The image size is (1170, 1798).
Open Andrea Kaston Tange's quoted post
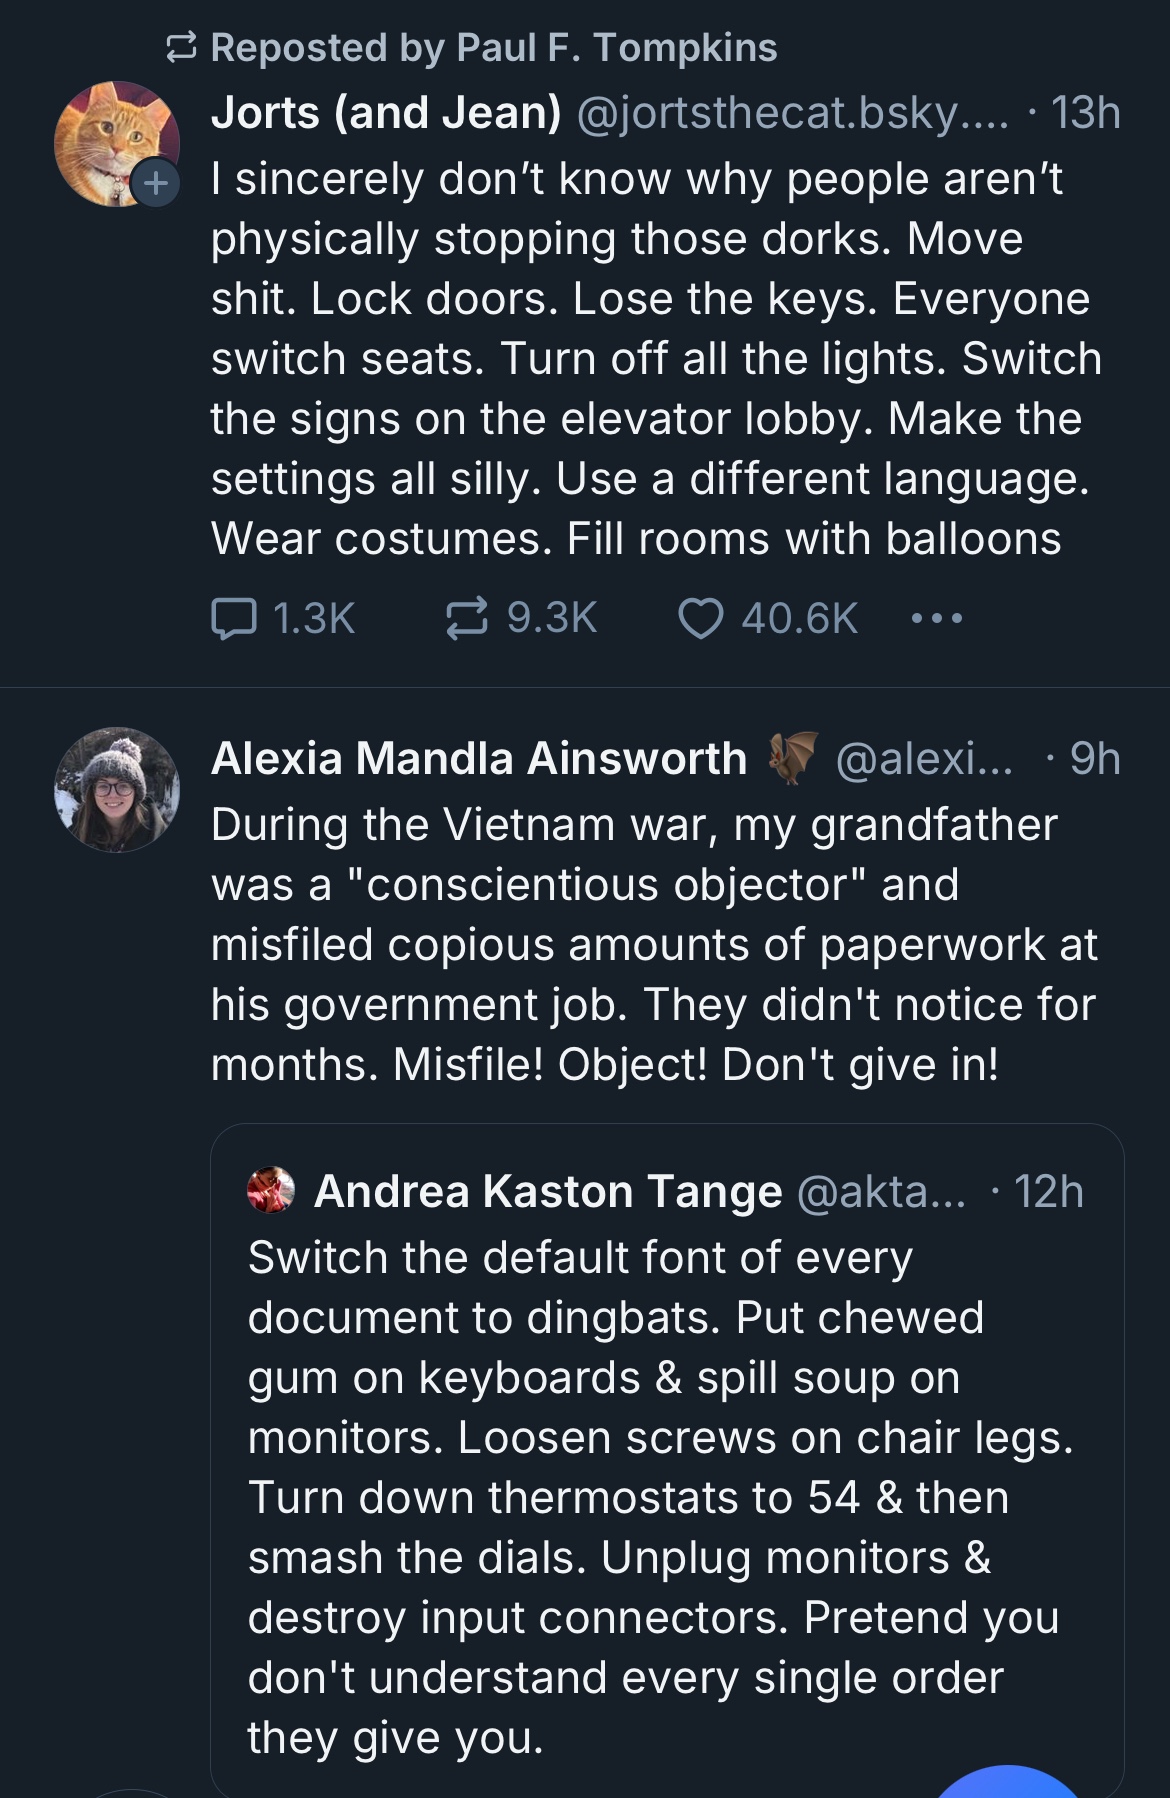[x=660, y=1500]
